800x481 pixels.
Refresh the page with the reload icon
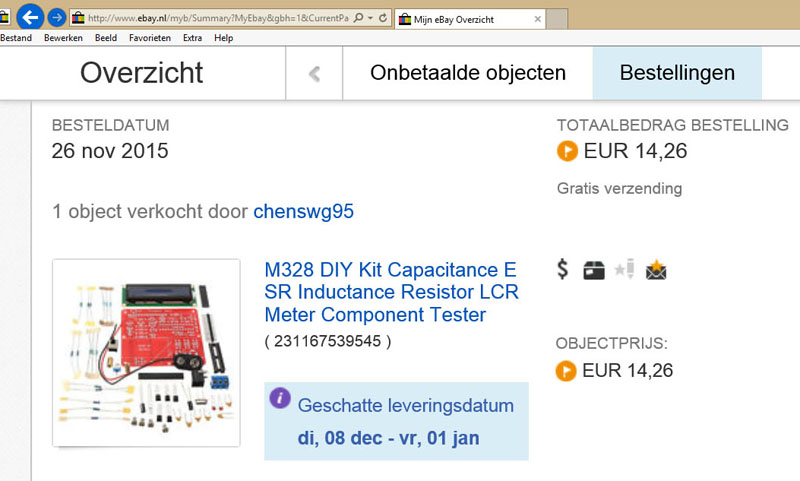[x=383, y=18]
